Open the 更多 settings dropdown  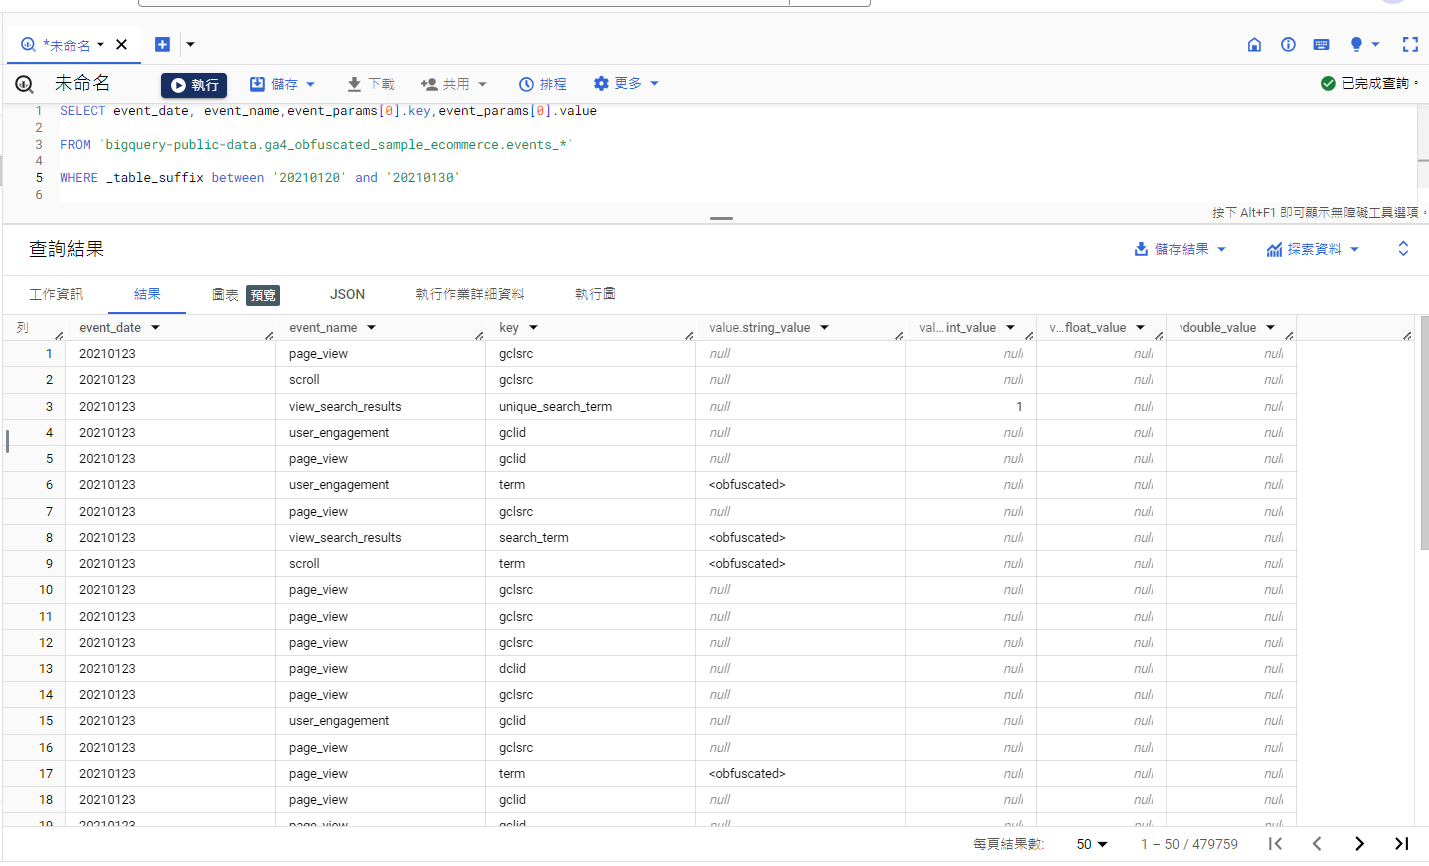coord(626,84)
